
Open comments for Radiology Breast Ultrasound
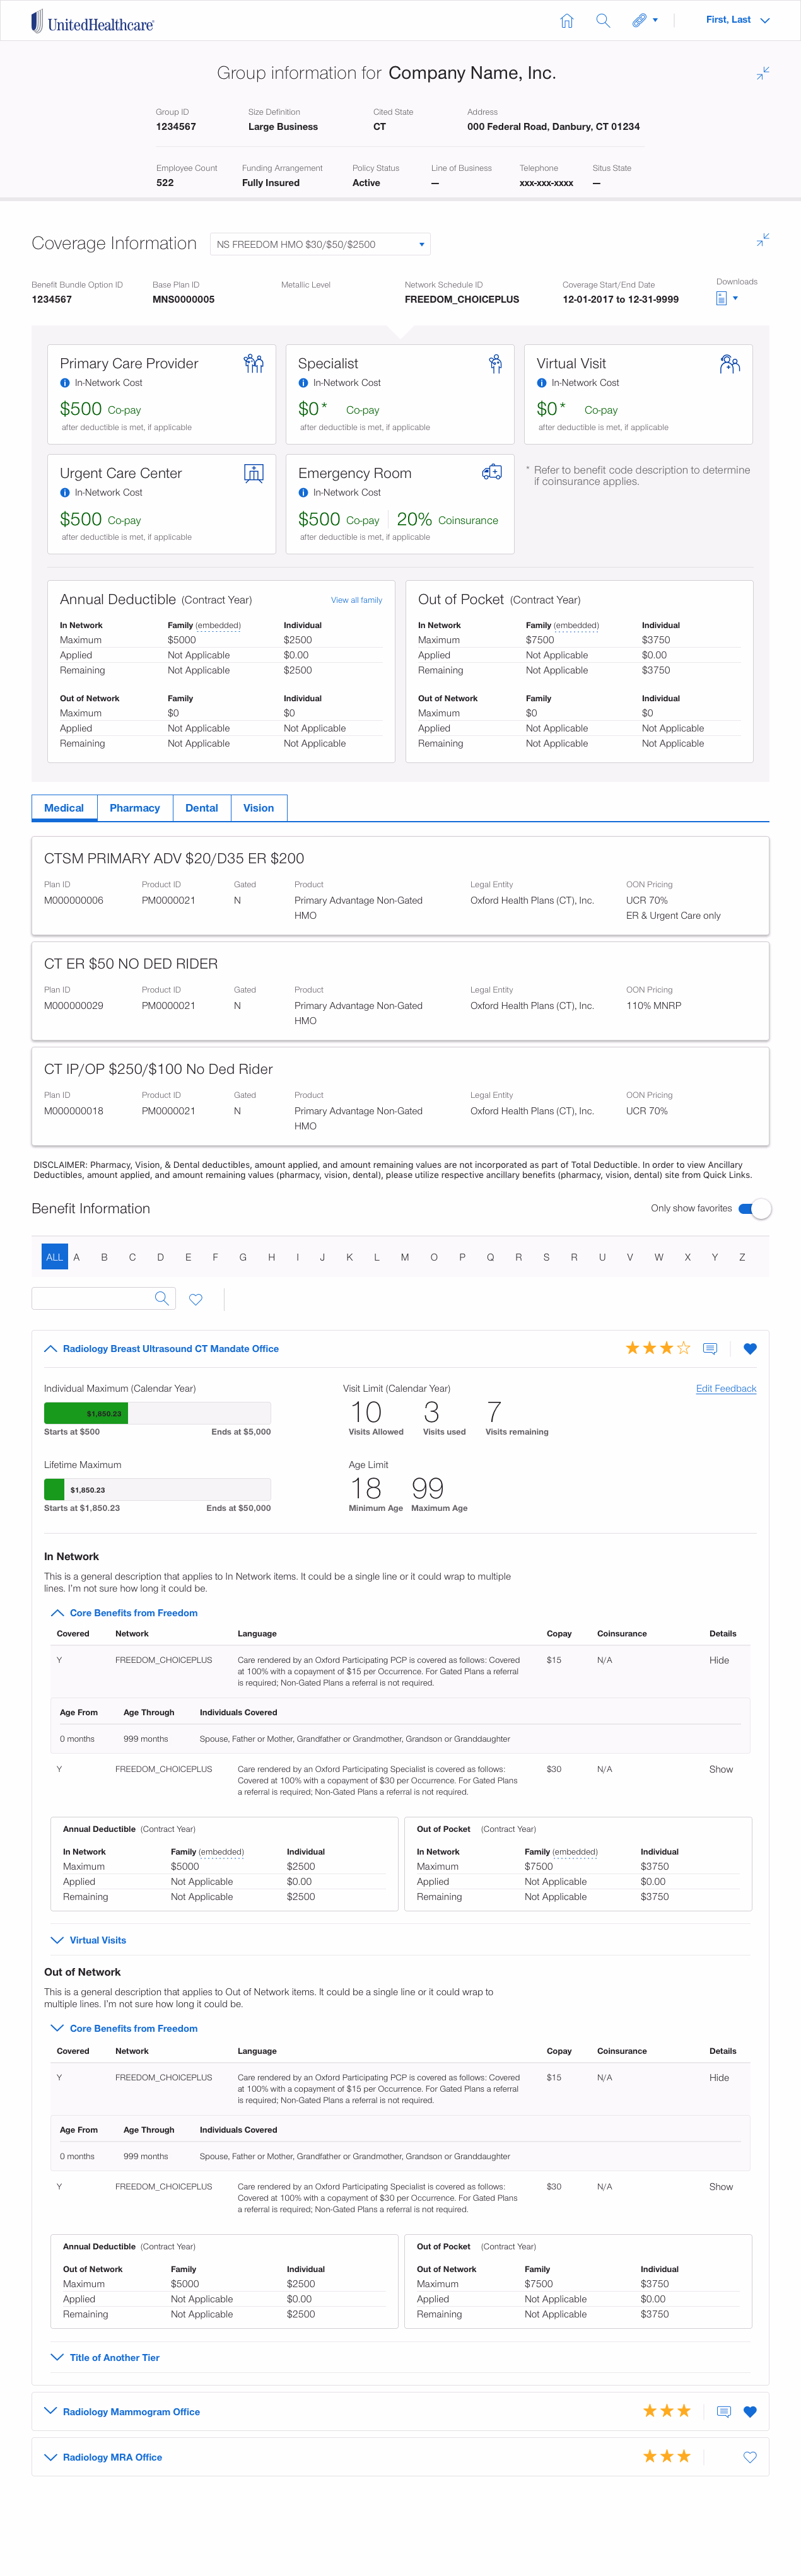tap(710, 1349)
